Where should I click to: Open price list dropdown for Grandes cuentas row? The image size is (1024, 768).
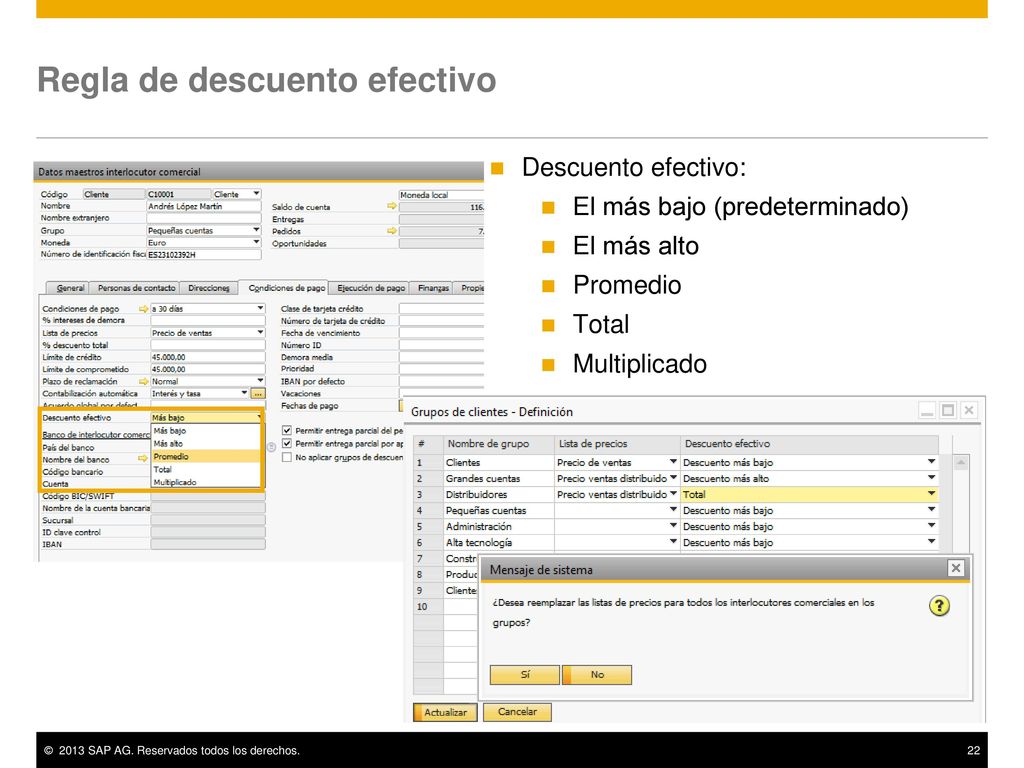coord(673,478)
